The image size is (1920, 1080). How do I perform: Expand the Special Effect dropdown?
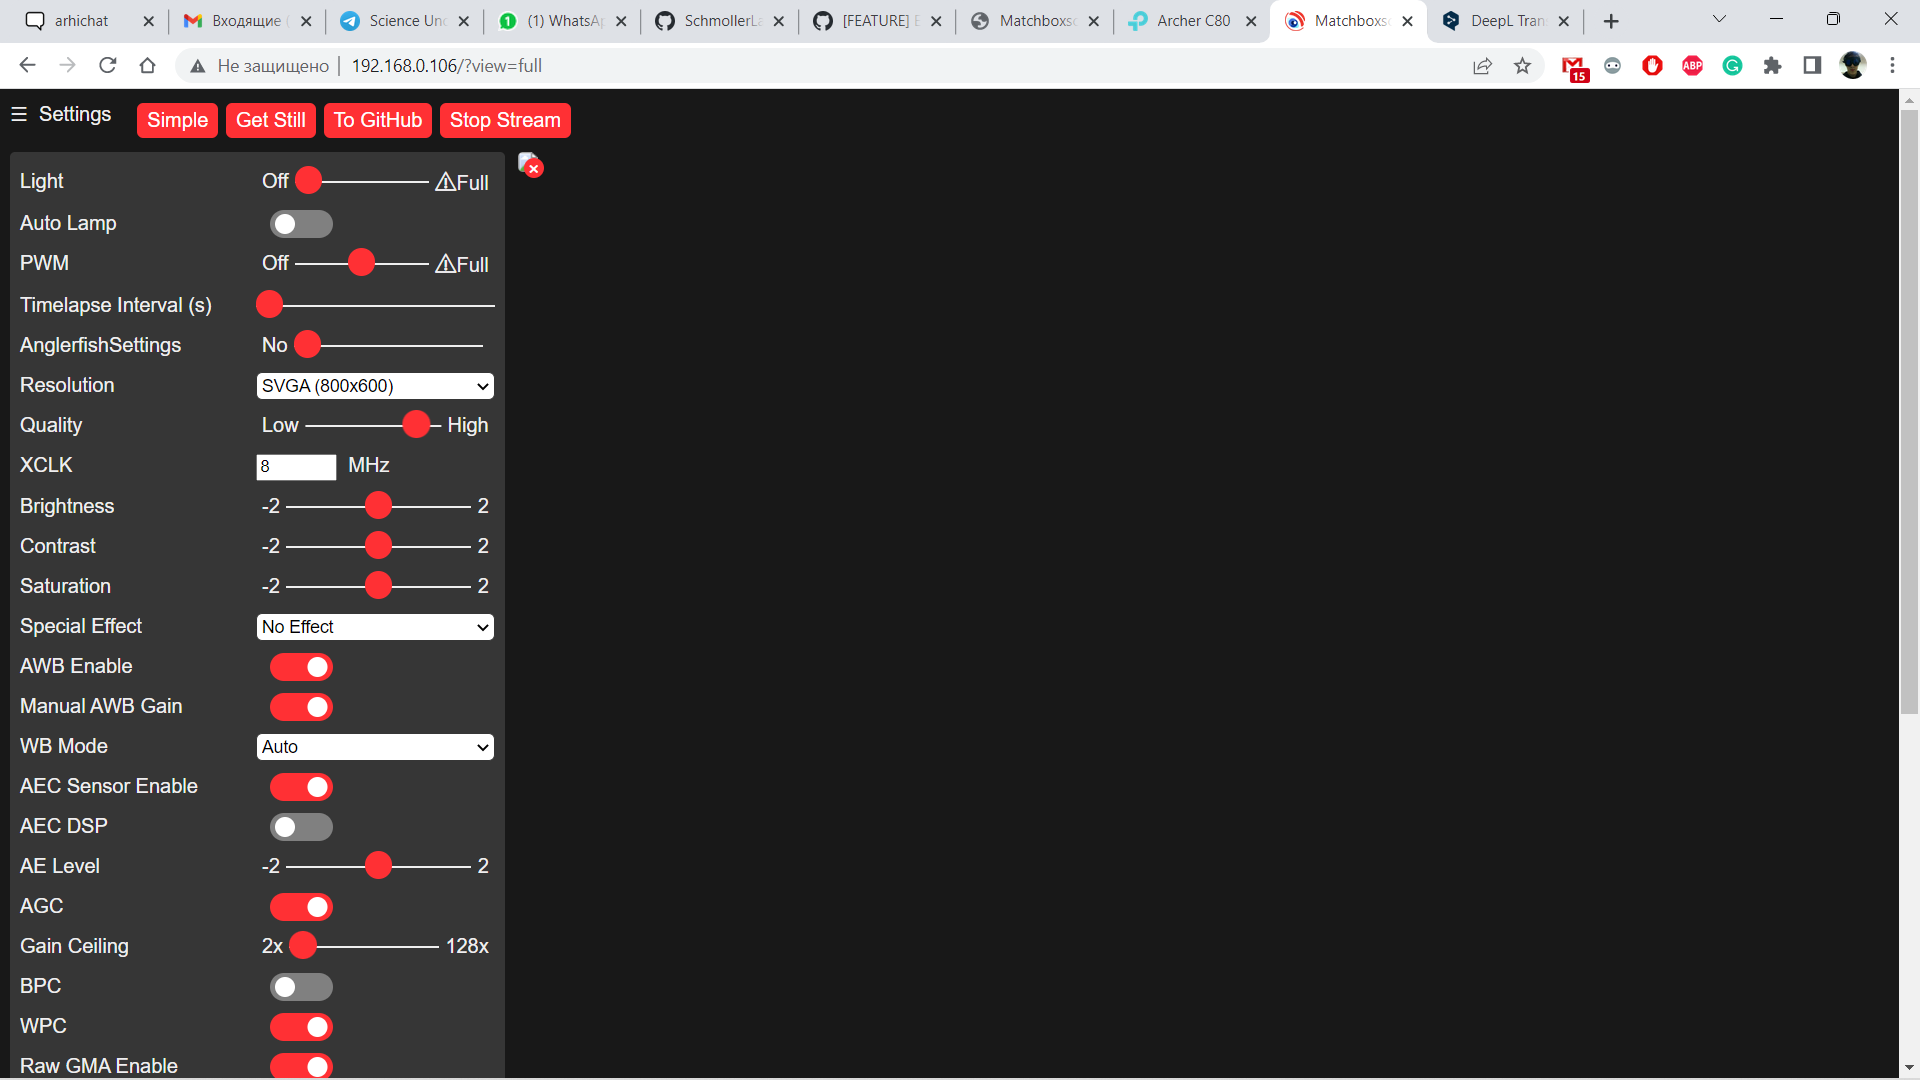point(375,627)
